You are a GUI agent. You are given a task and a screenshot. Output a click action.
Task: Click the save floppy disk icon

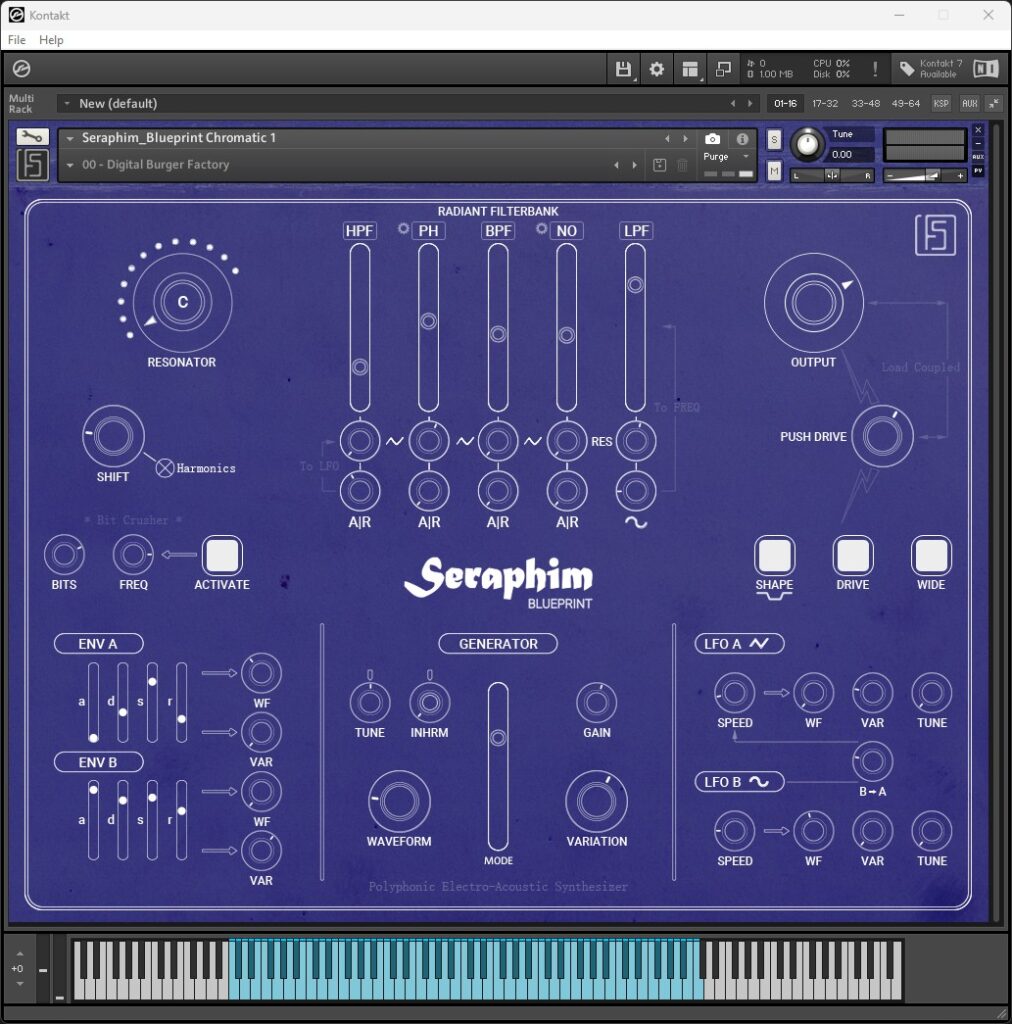click(623, 69)
